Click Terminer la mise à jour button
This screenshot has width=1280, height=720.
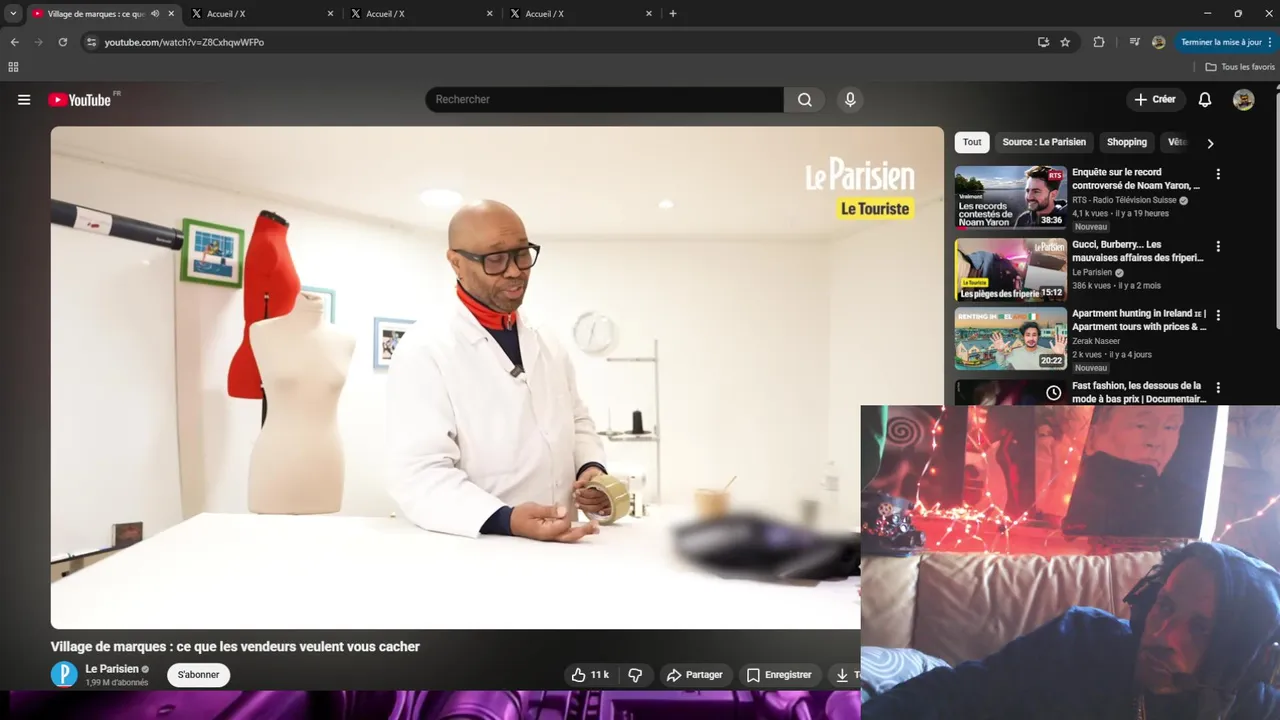tap(1220, 42)
